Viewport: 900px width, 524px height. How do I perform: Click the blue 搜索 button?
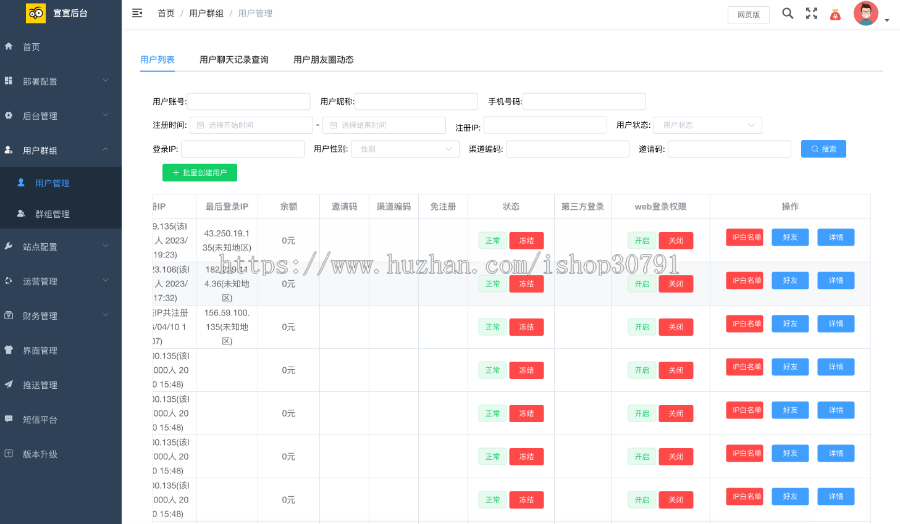click(x=823, y=148)
